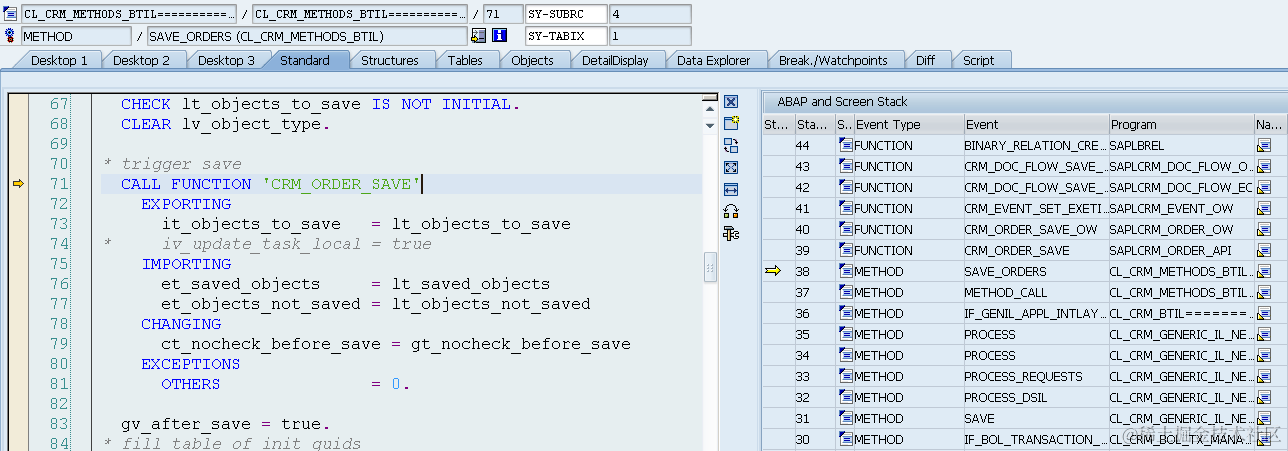Close the source code tool

coord(731,102)
